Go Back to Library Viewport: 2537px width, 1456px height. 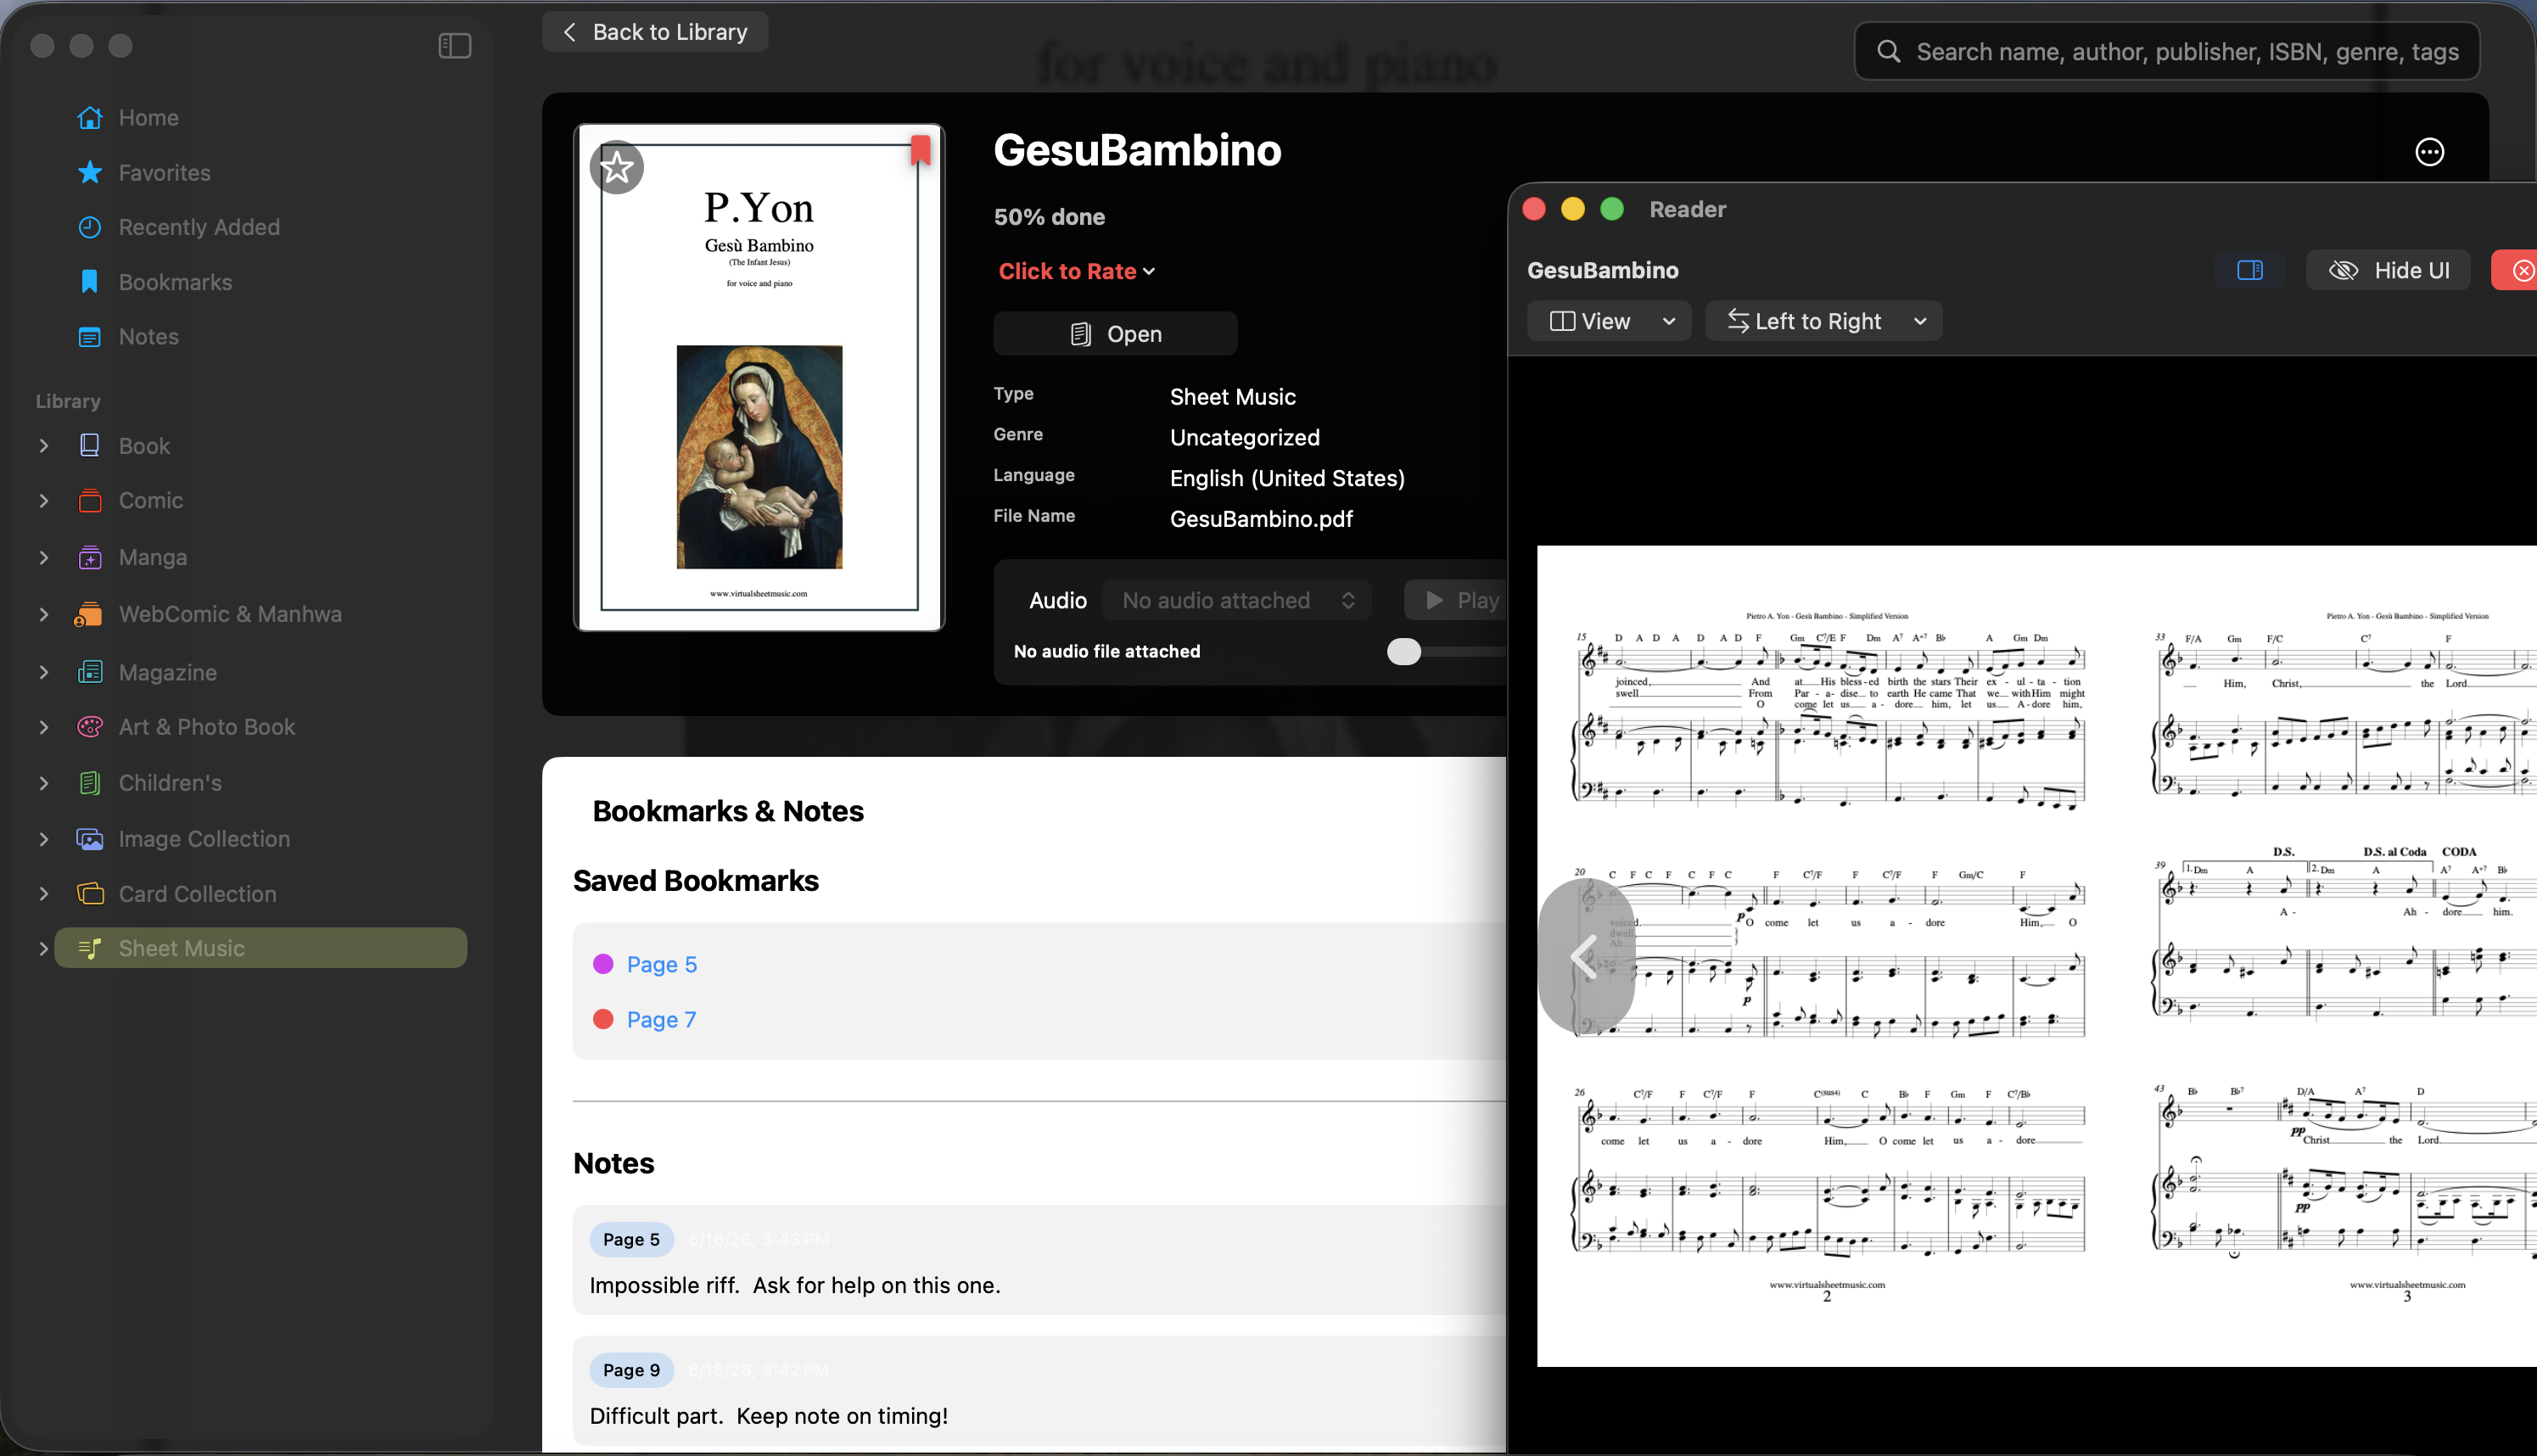click(x=655, y=32)
